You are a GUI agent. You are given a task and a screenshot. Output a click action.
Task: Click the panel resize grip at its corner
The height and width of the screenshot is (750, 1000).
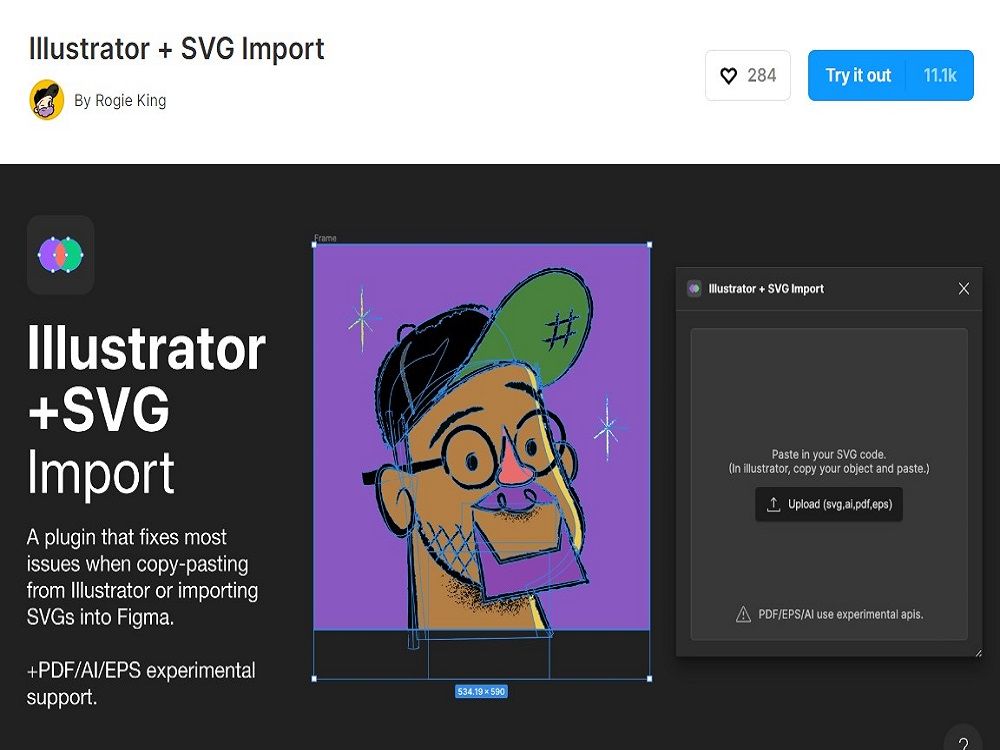tap(978, 652)
